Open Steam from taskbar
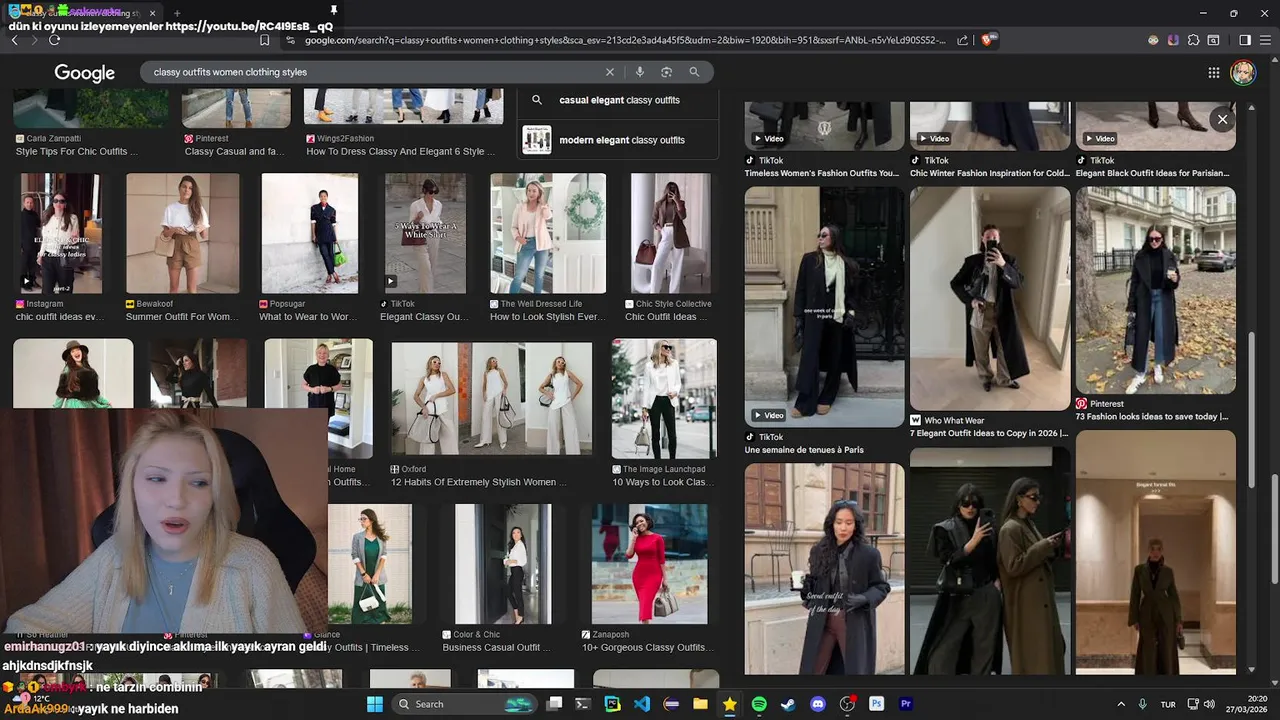Viewport: 1280px width, 720px height. (x=788, y=704)
